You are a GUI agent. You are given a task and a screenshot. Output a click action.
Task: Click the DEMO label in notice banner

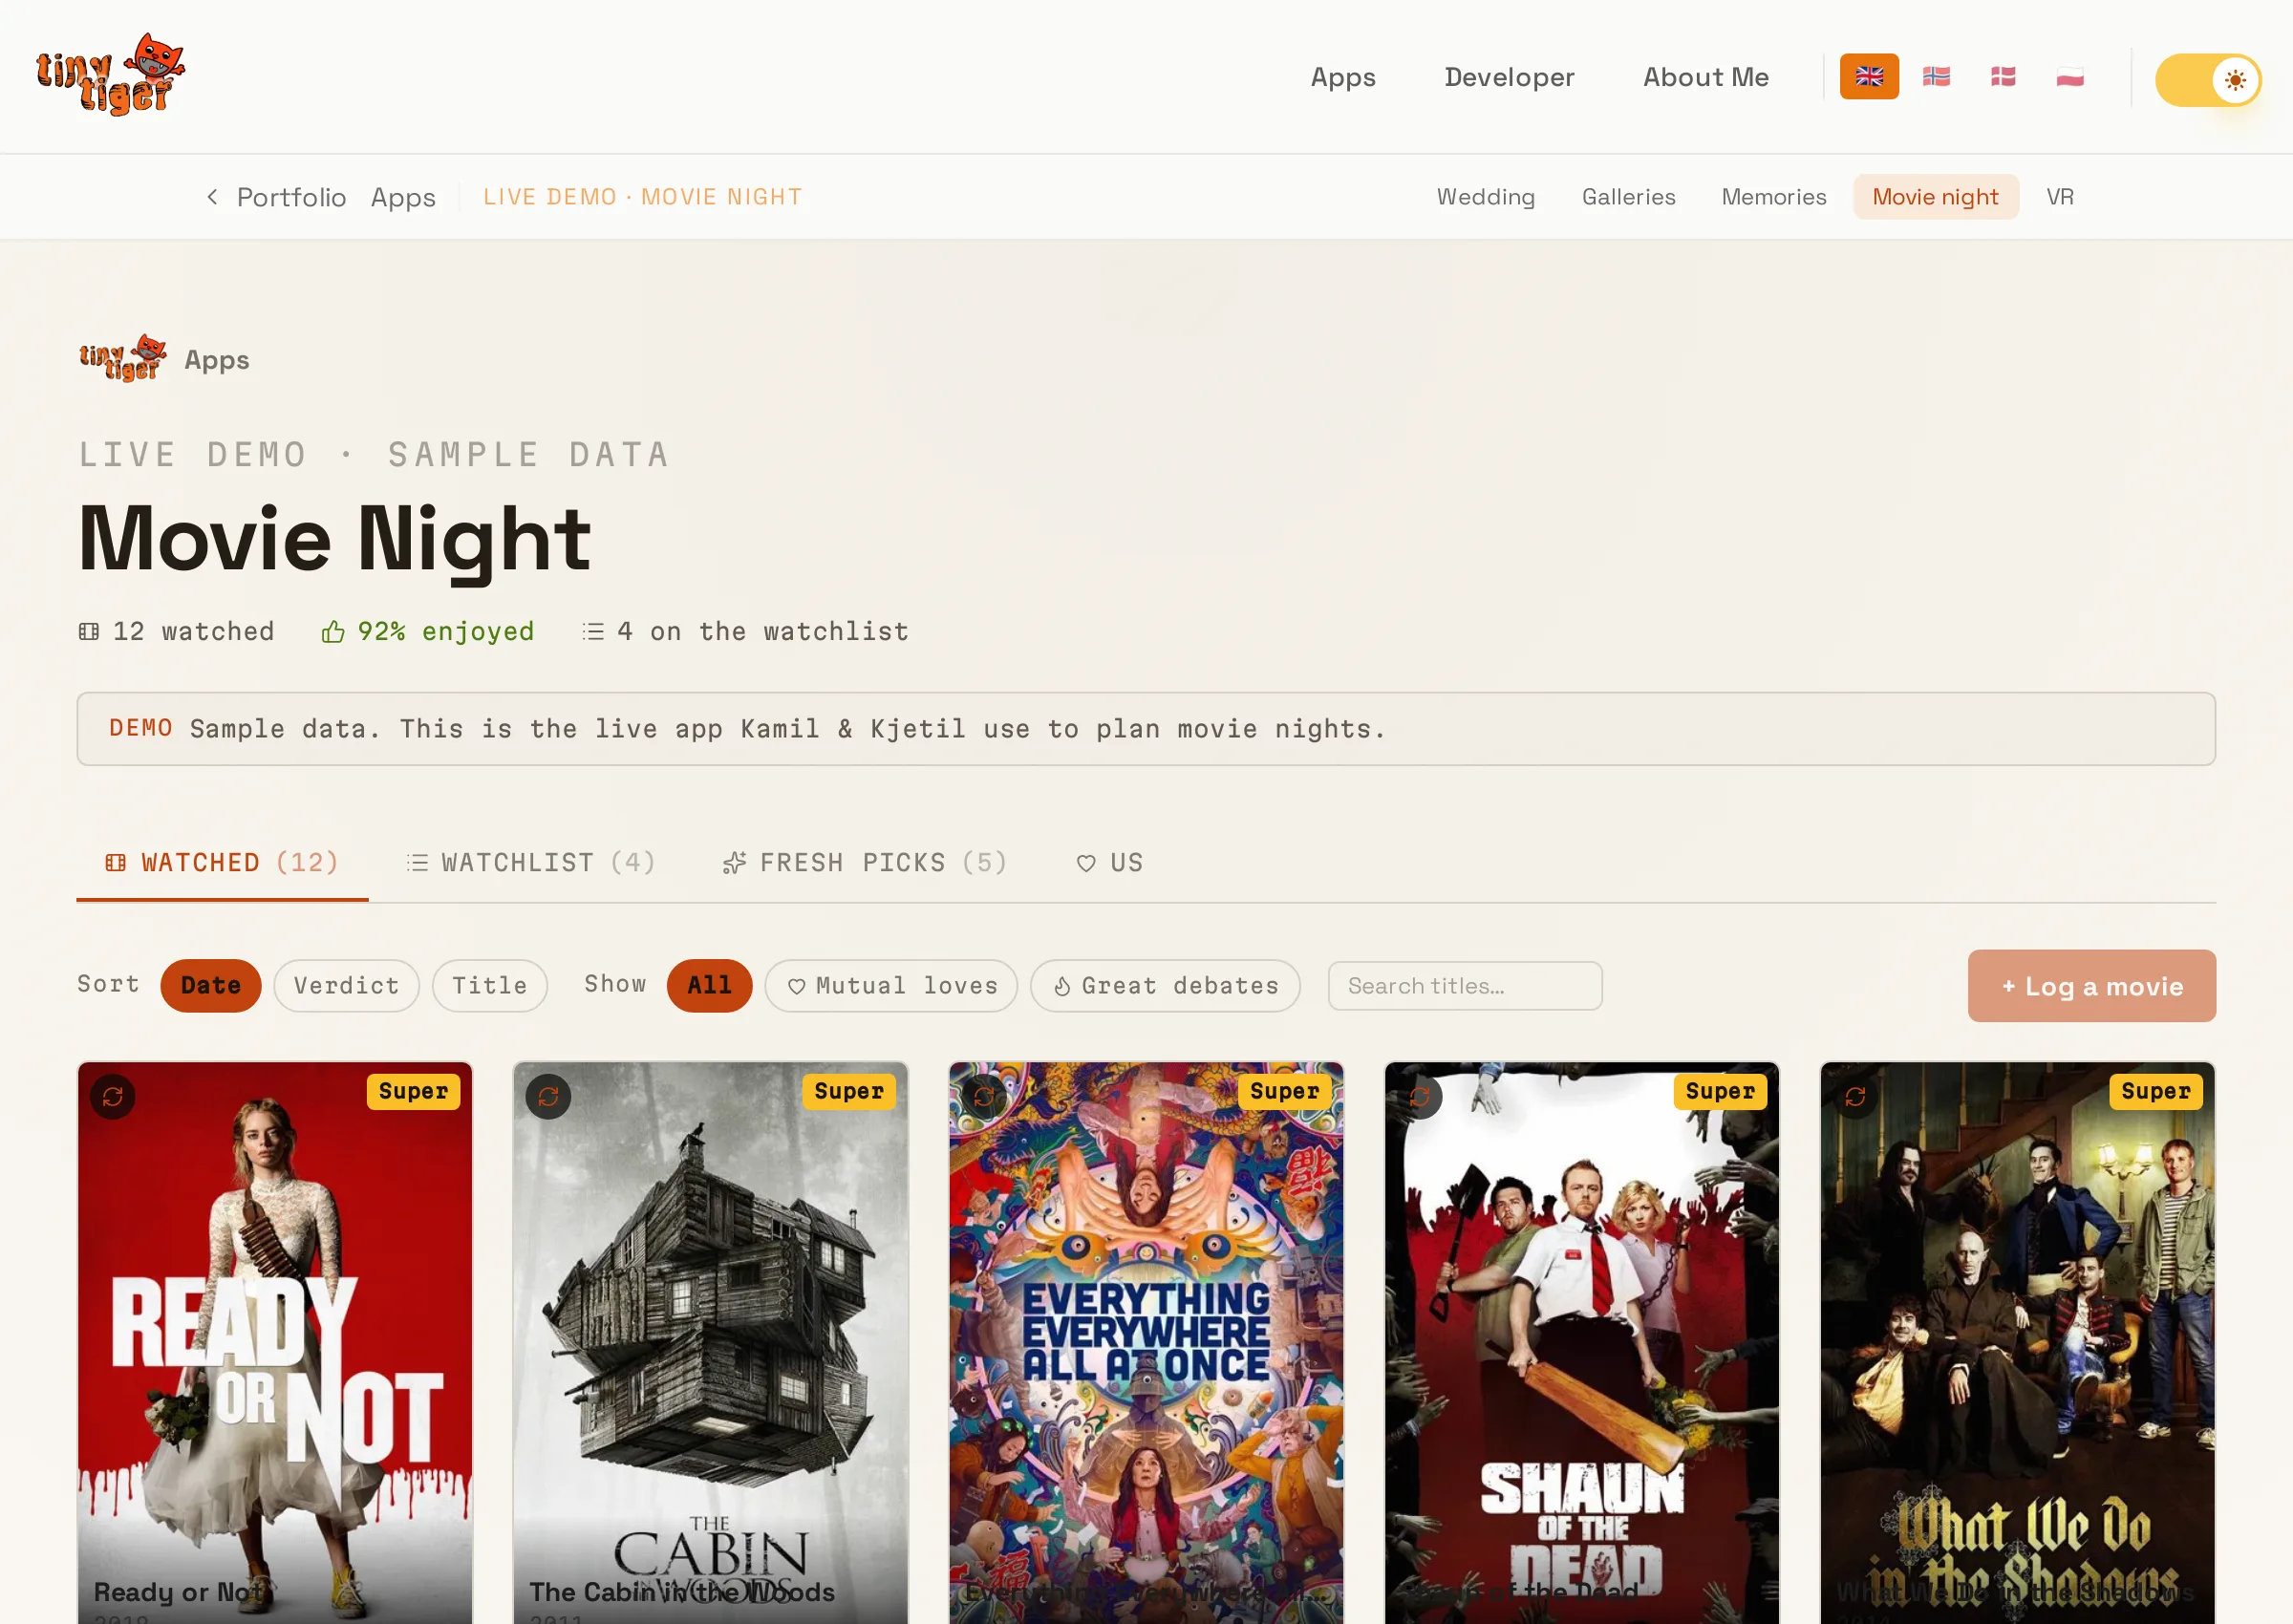141,728
